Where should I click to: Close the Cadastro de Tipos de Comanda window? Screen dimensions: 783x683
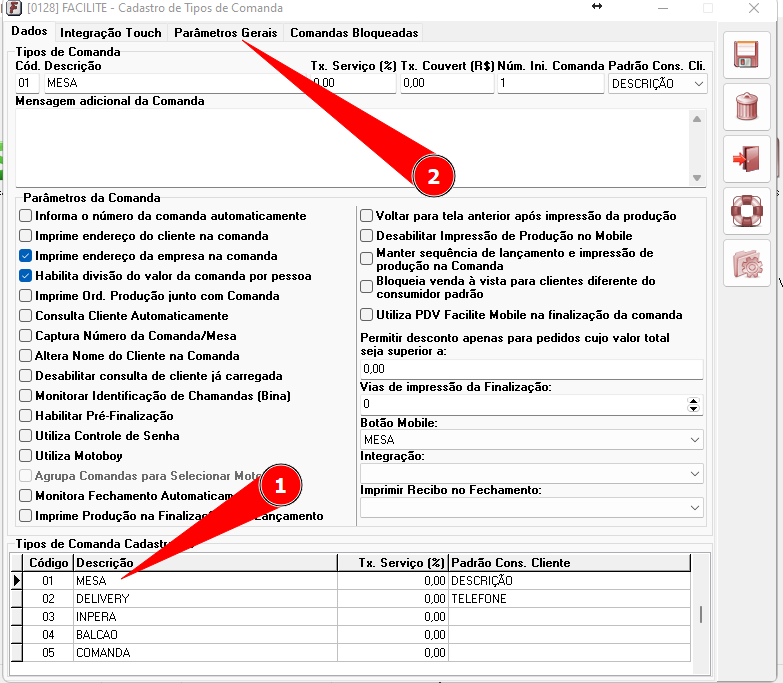(x=754, y=8)
